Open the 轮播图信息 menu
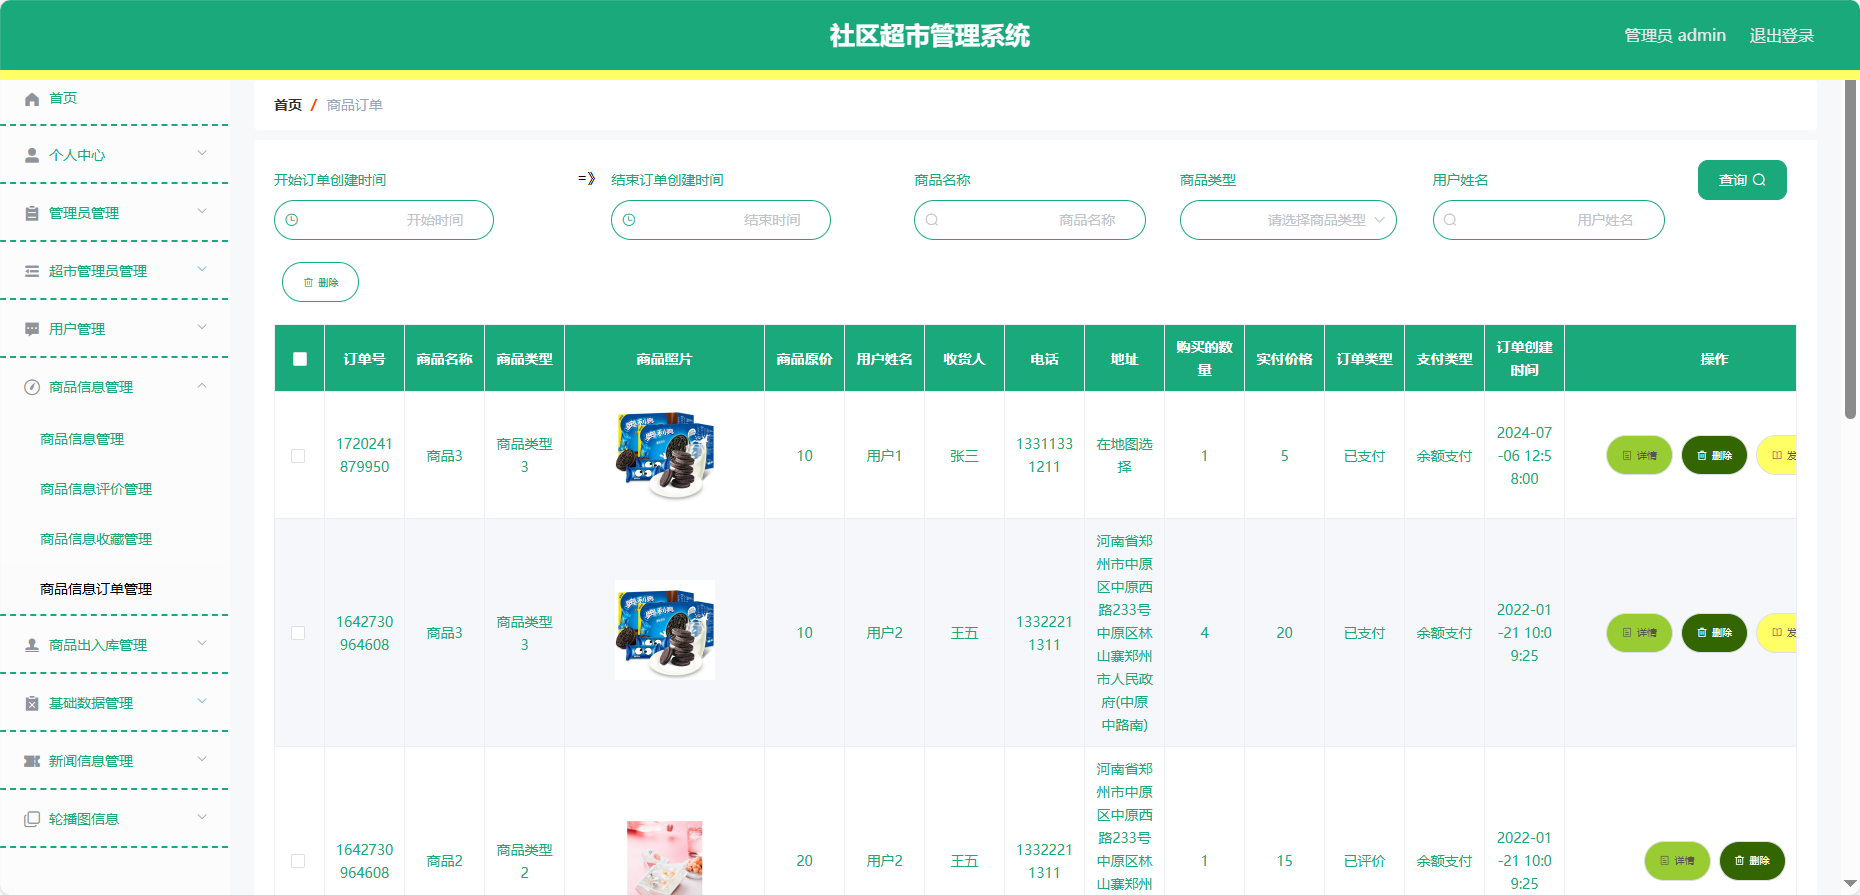The height and width of the screenshot is (895, 1860). click(x=114, y=819)
